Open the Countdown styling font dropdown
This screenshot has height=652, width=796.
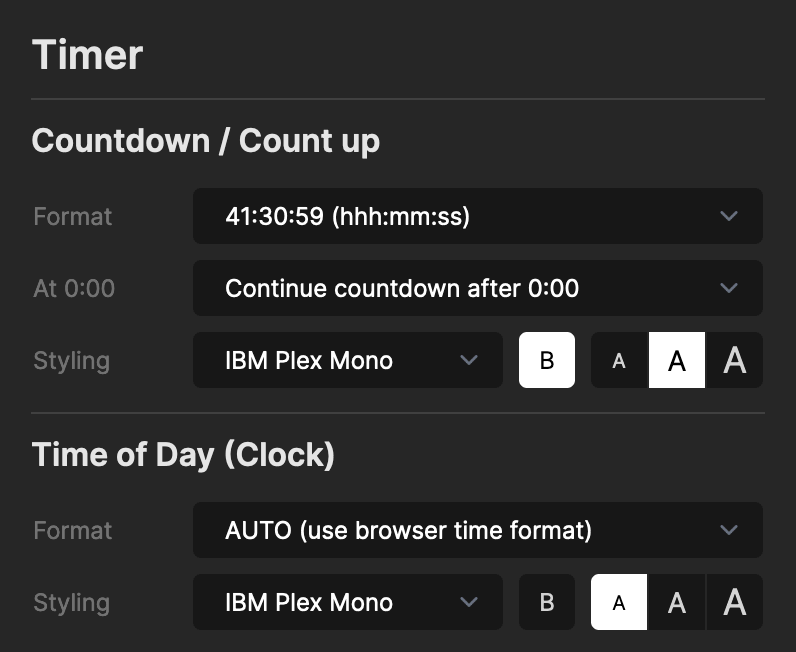347,360
